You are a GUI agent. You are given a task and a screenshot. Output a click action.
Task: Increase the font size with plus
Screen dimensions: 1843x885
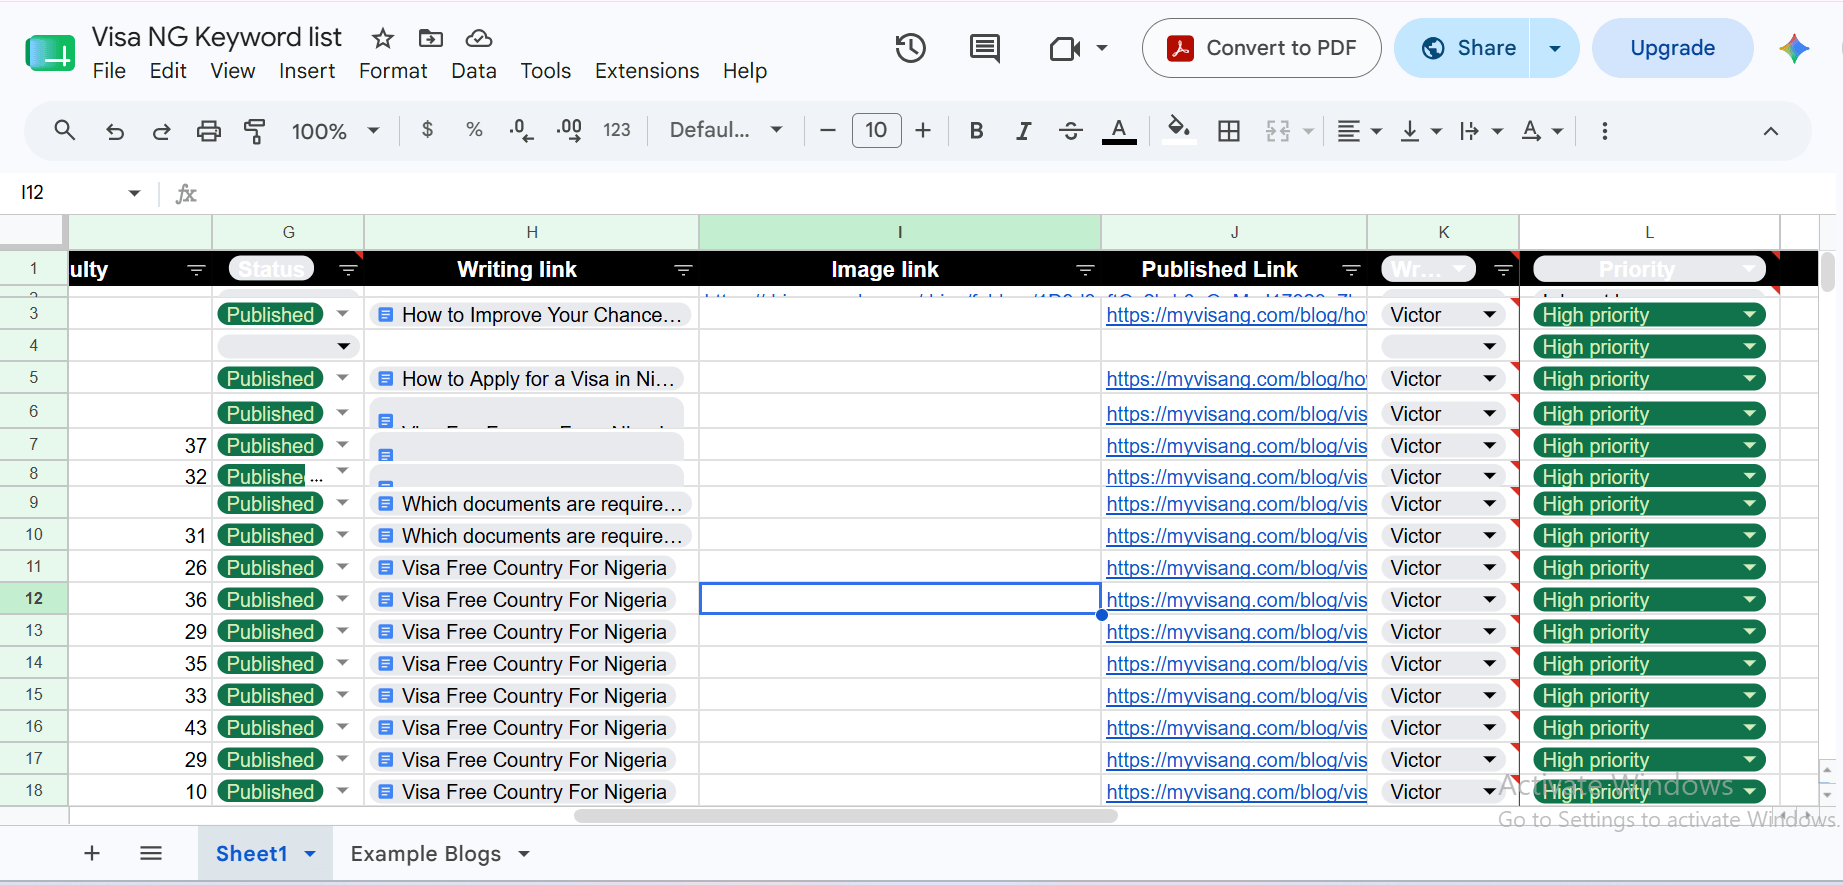click(923, 130)
